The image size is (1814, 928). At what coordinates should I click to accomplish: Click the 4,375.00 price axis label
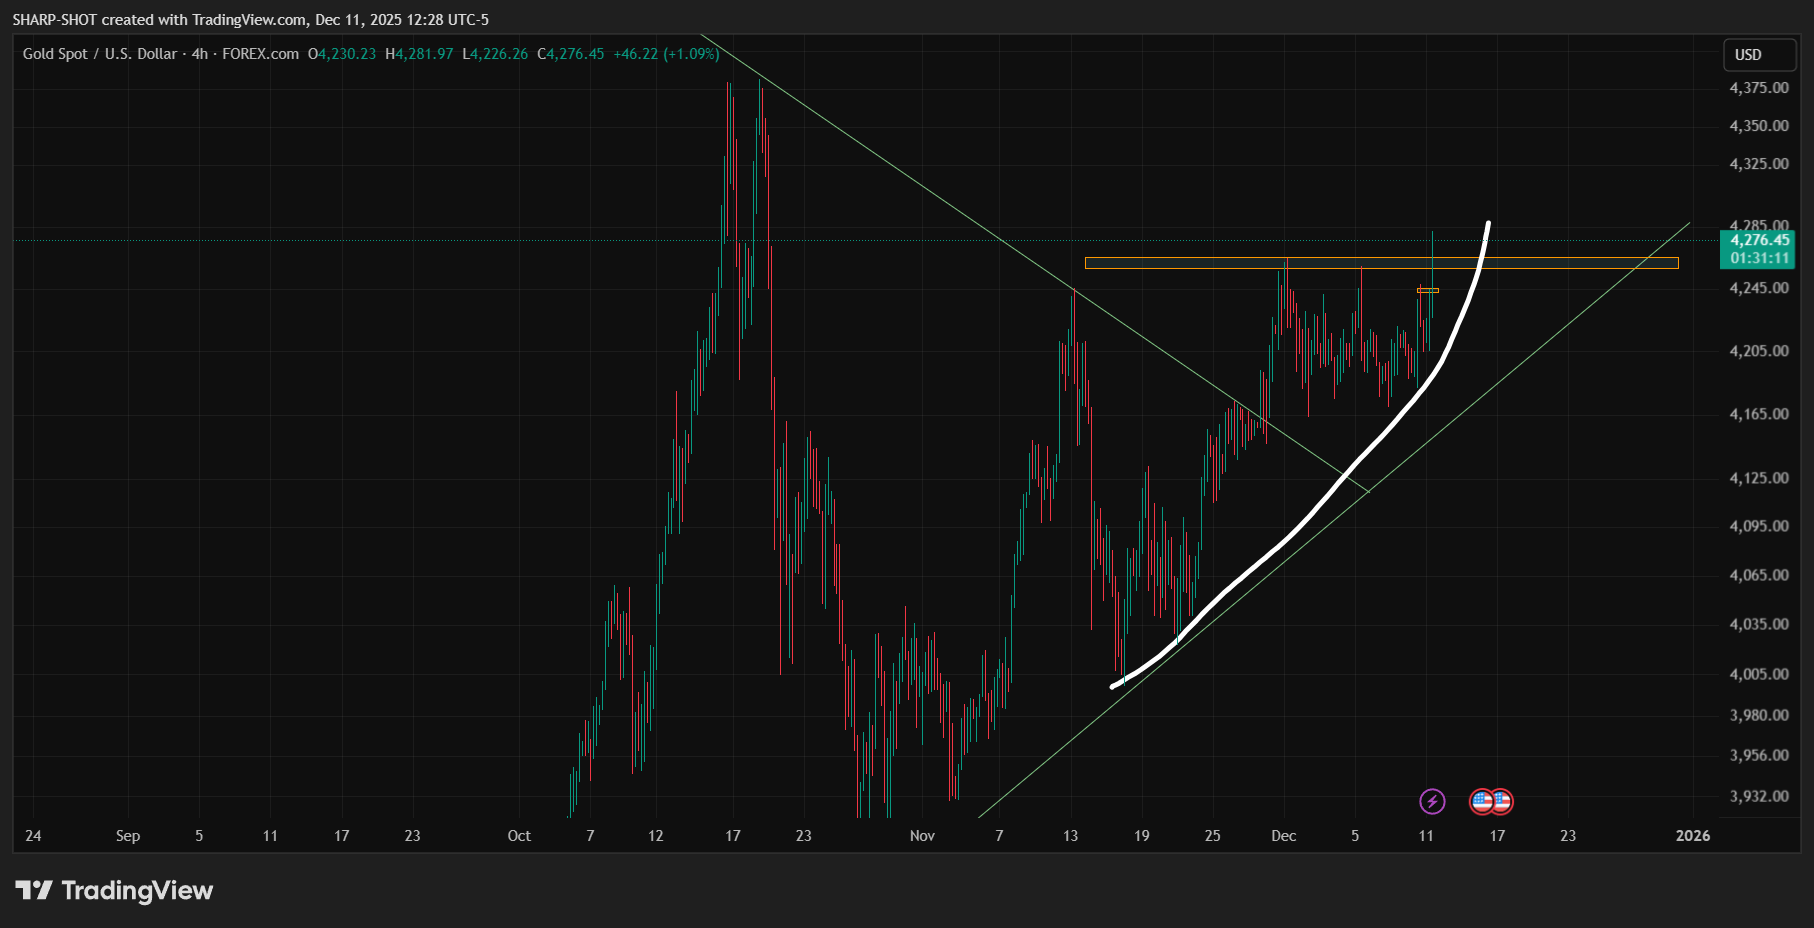point(1759,88)
